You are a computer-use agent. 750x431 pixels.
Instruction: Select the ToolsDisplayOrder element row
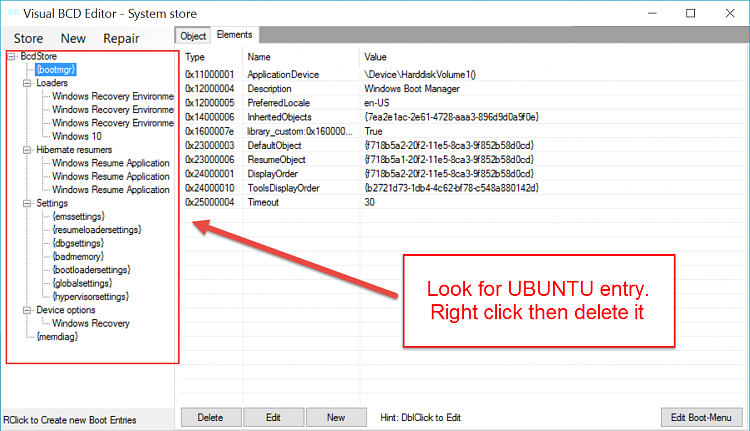[464, 188]
